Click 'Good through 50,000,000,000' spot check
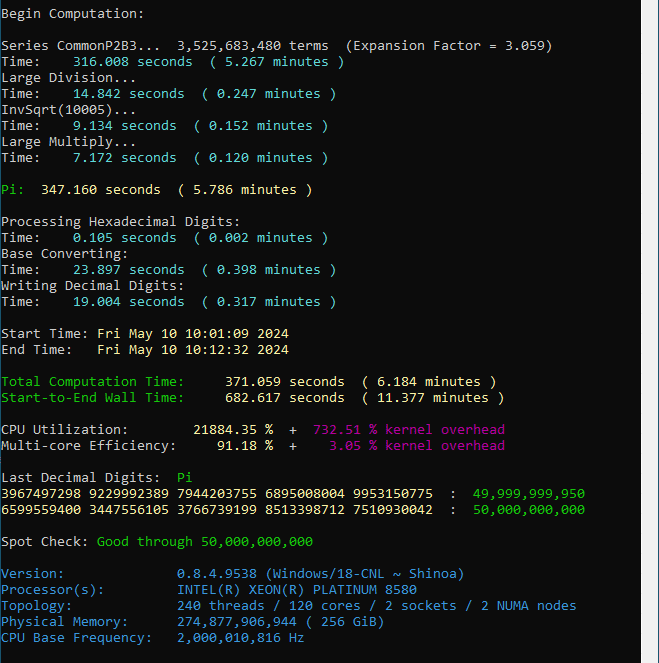This screenshot has width=659, height=663. pyautogui.click(x=205, y=542)
